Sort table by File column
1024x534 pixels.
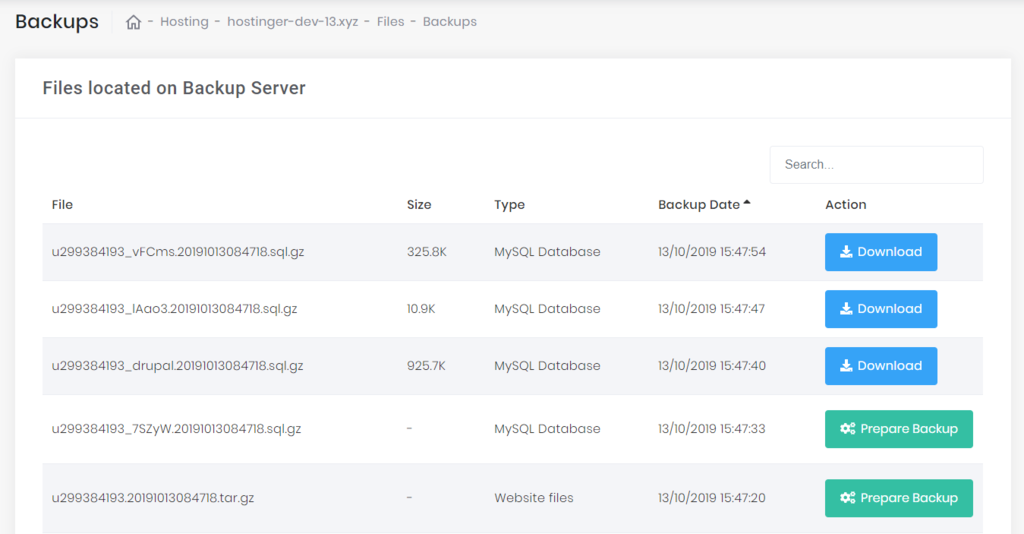point(62,205)
